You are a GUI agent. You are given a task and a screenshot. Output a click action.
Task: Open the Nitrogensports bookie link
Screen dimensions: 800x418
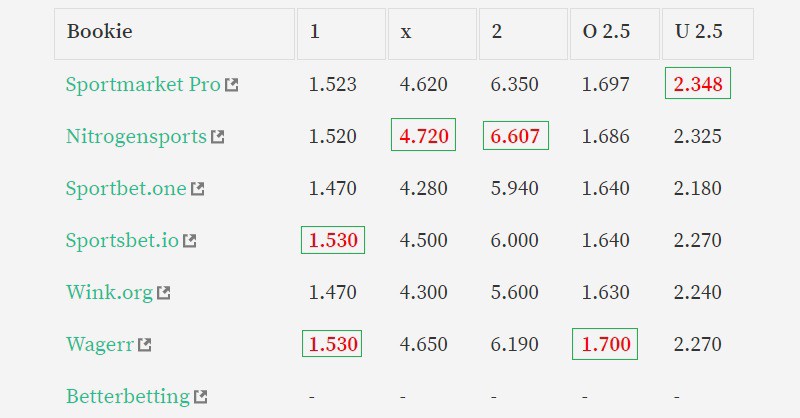136,137
